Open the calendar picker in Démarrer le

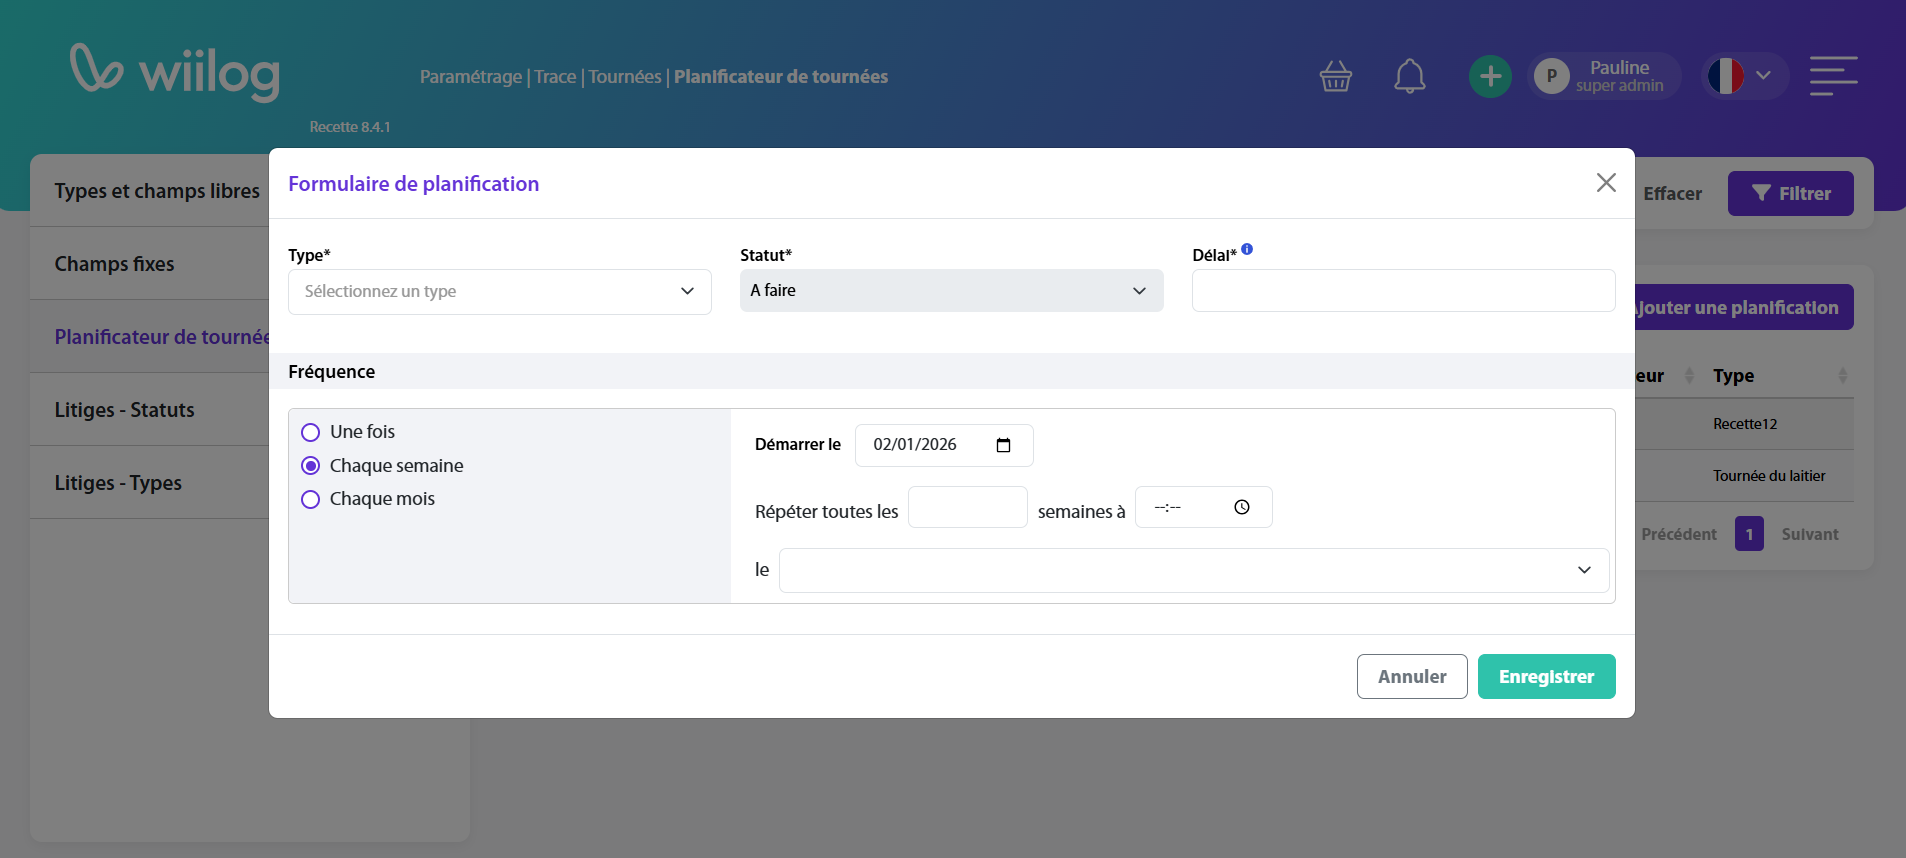click(1003, 445)
